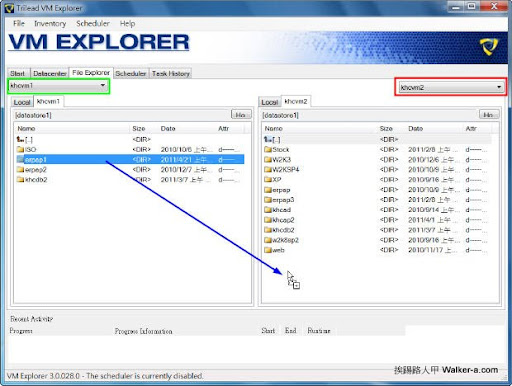Click the W2K3 folder icon
Image resolution: width=512 pixels, height=386 pixels.
click(268, 159)
